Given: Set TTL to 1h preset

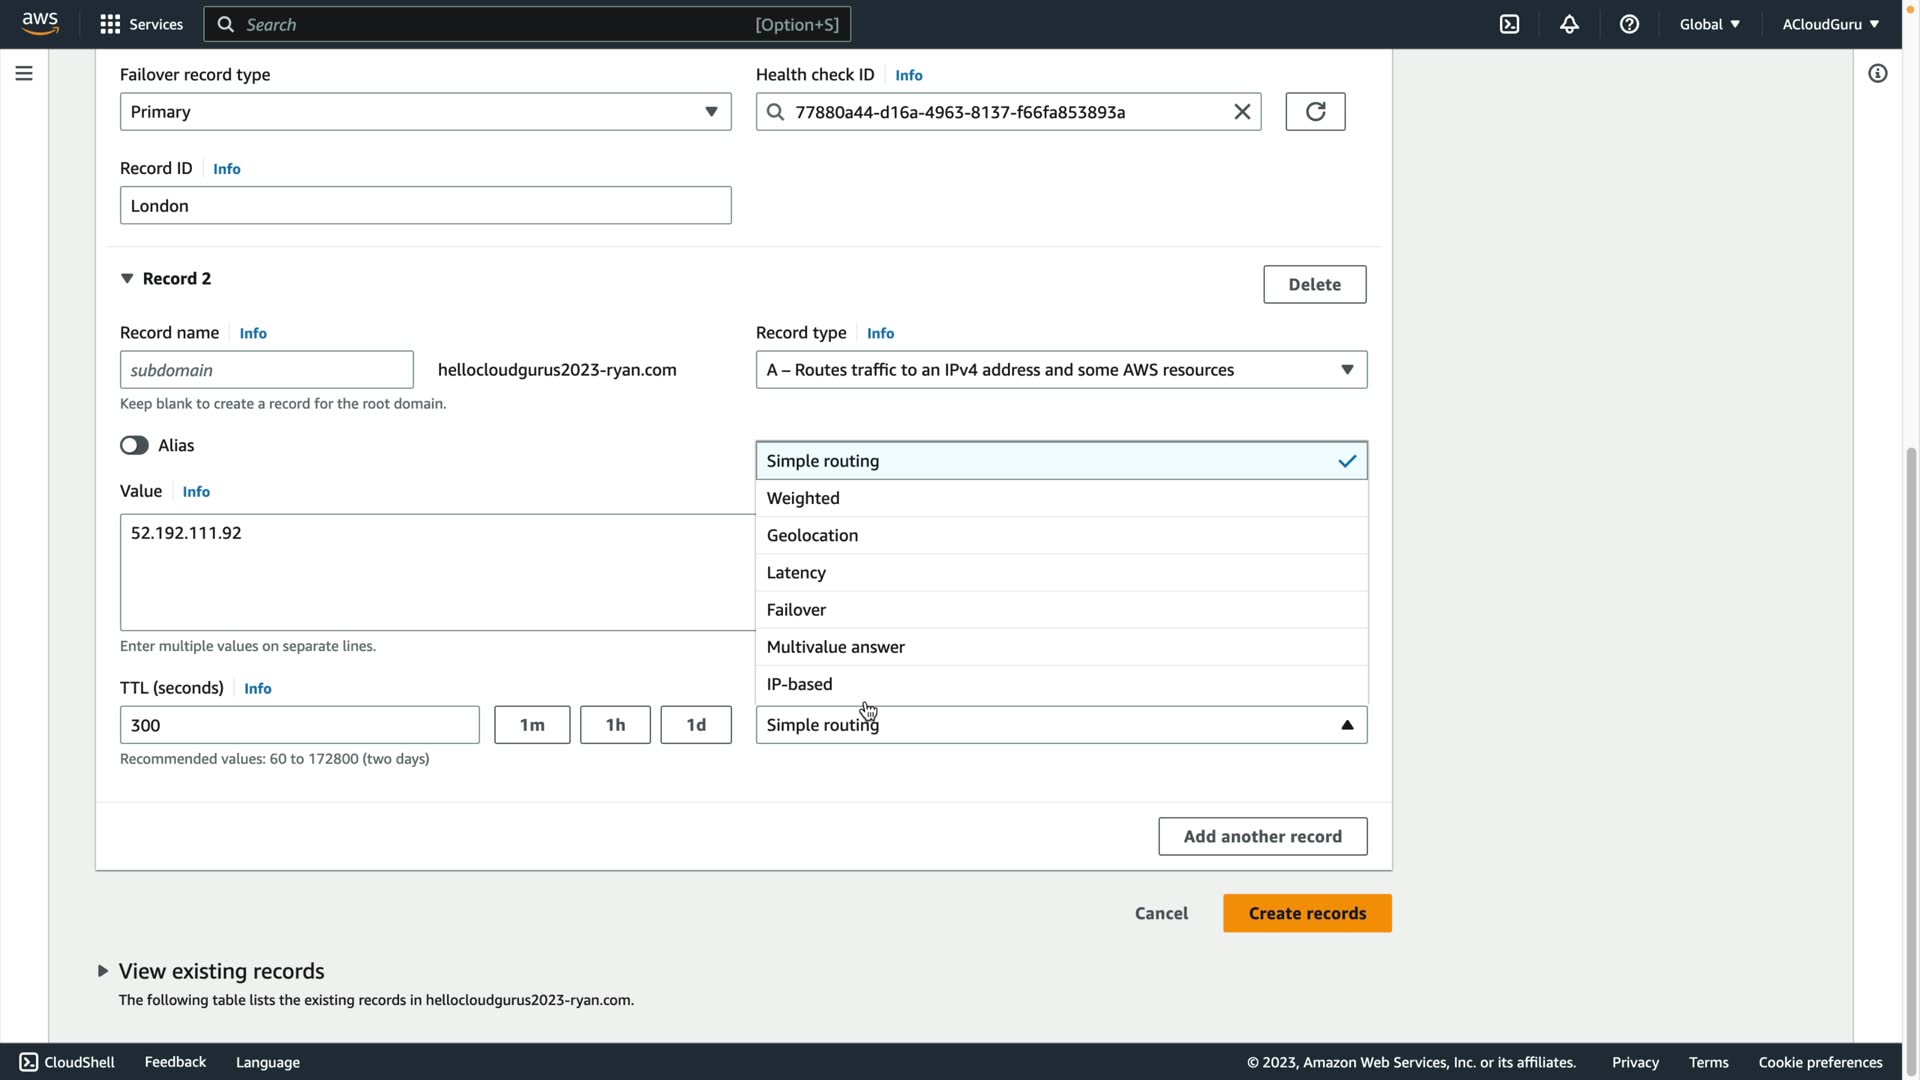Looking at the screenshot, I should 614,725.
